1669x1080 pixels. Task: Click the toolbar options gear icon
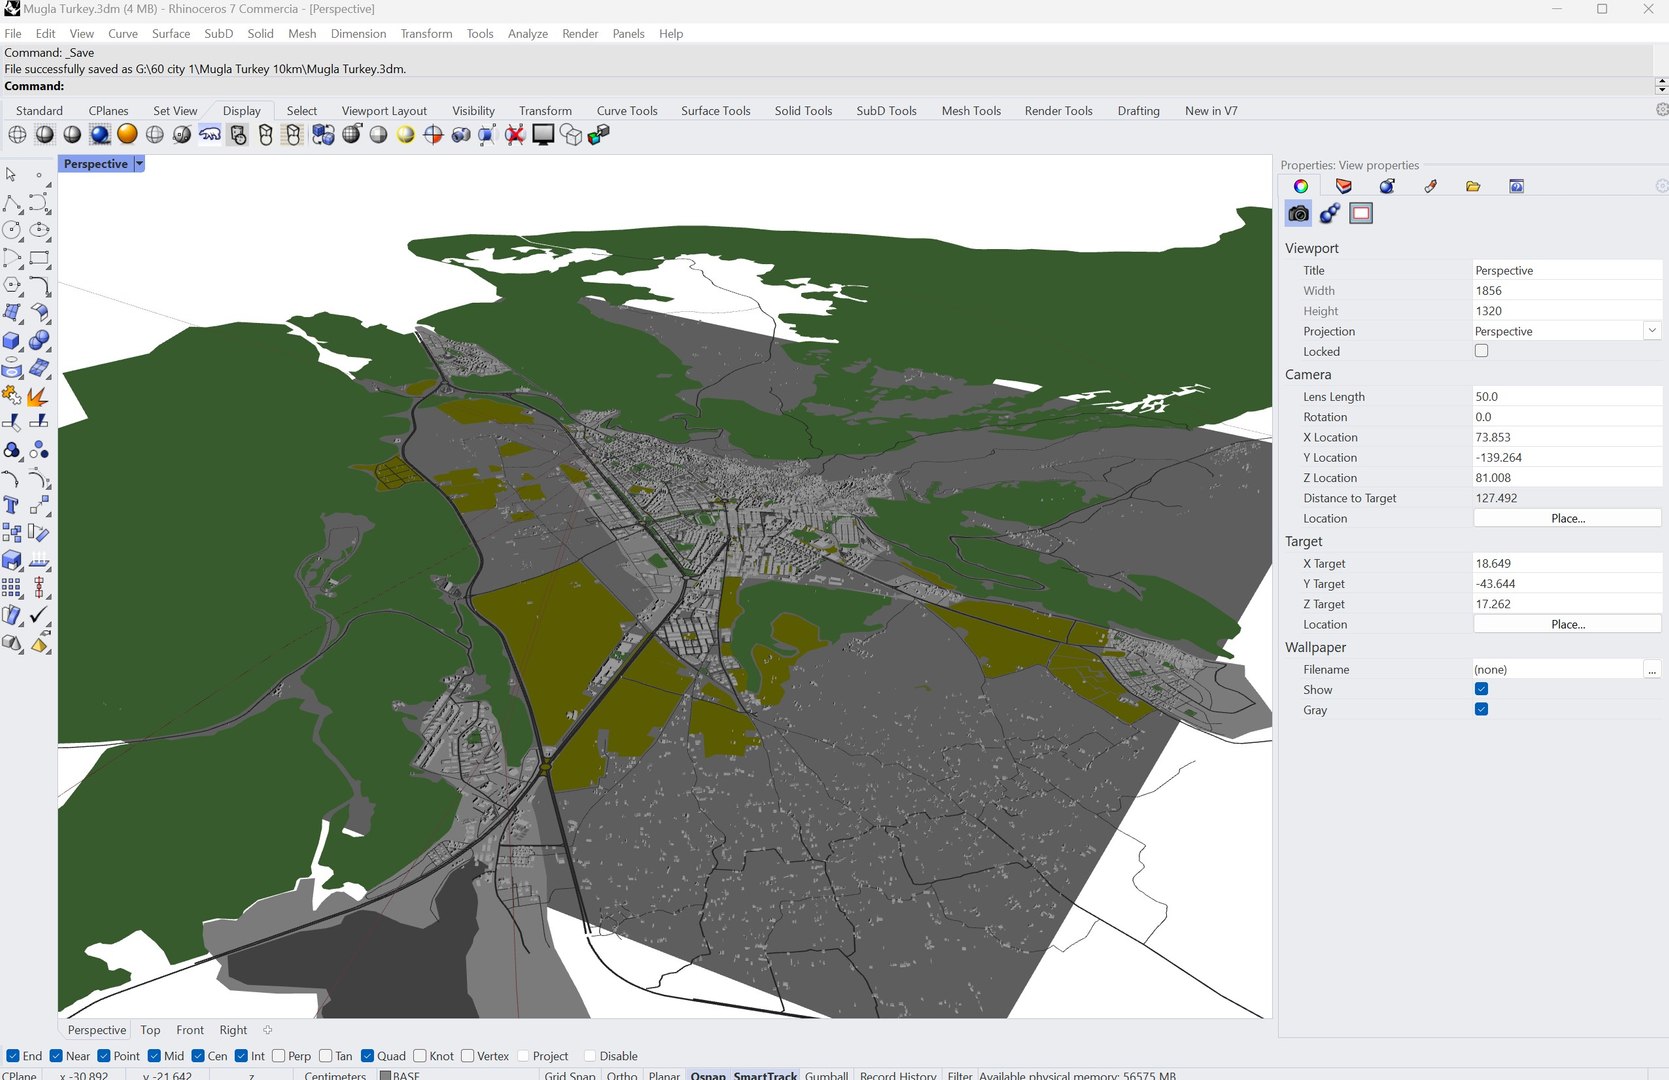1661,110
